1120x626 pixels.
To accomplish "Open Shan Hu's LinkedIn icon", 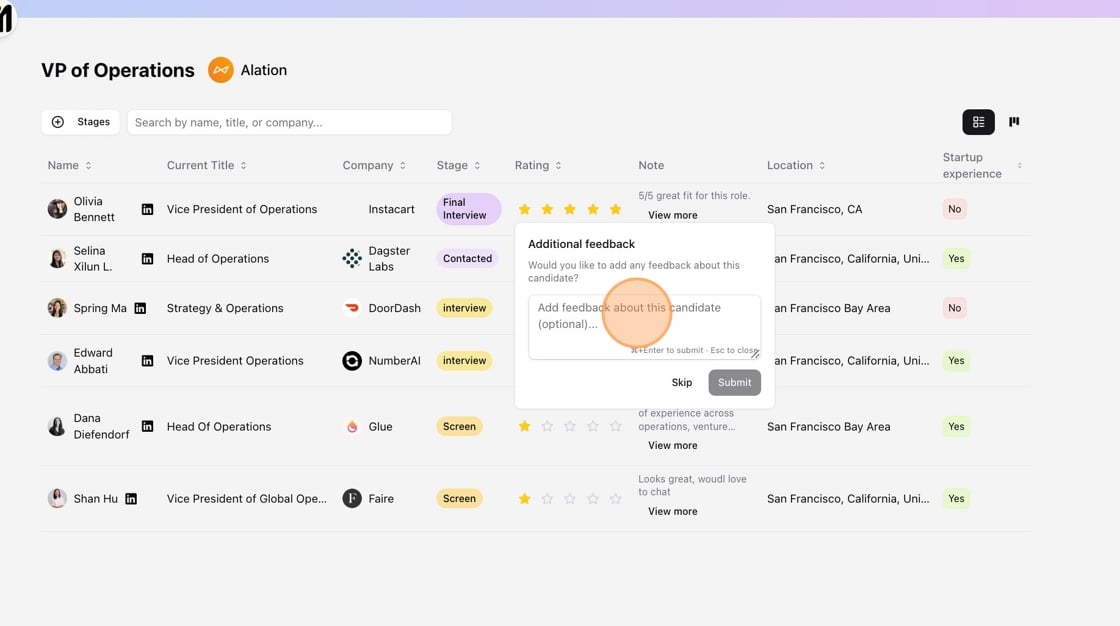I will 131,499.
